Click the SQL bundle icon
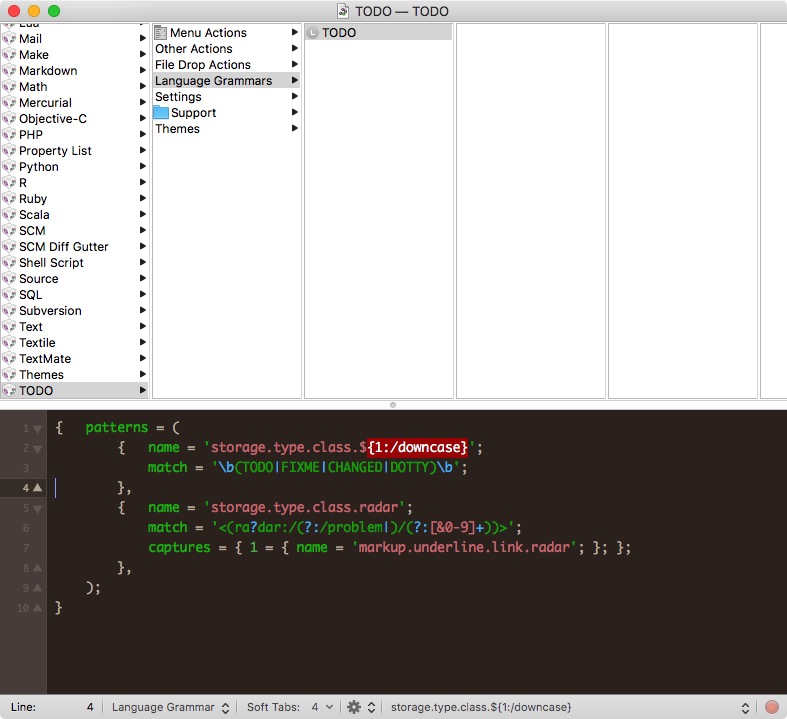787x719 pixels. pyautogui.click(x=9, y=295)
